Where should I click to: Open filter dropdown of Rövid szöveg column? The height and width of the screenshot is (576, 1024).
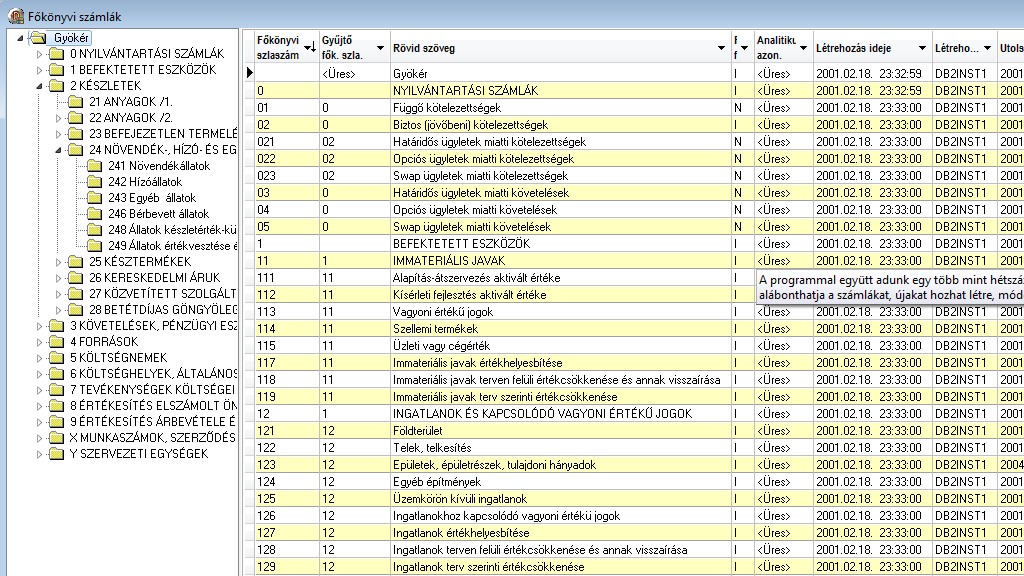[x=721, y=48]
